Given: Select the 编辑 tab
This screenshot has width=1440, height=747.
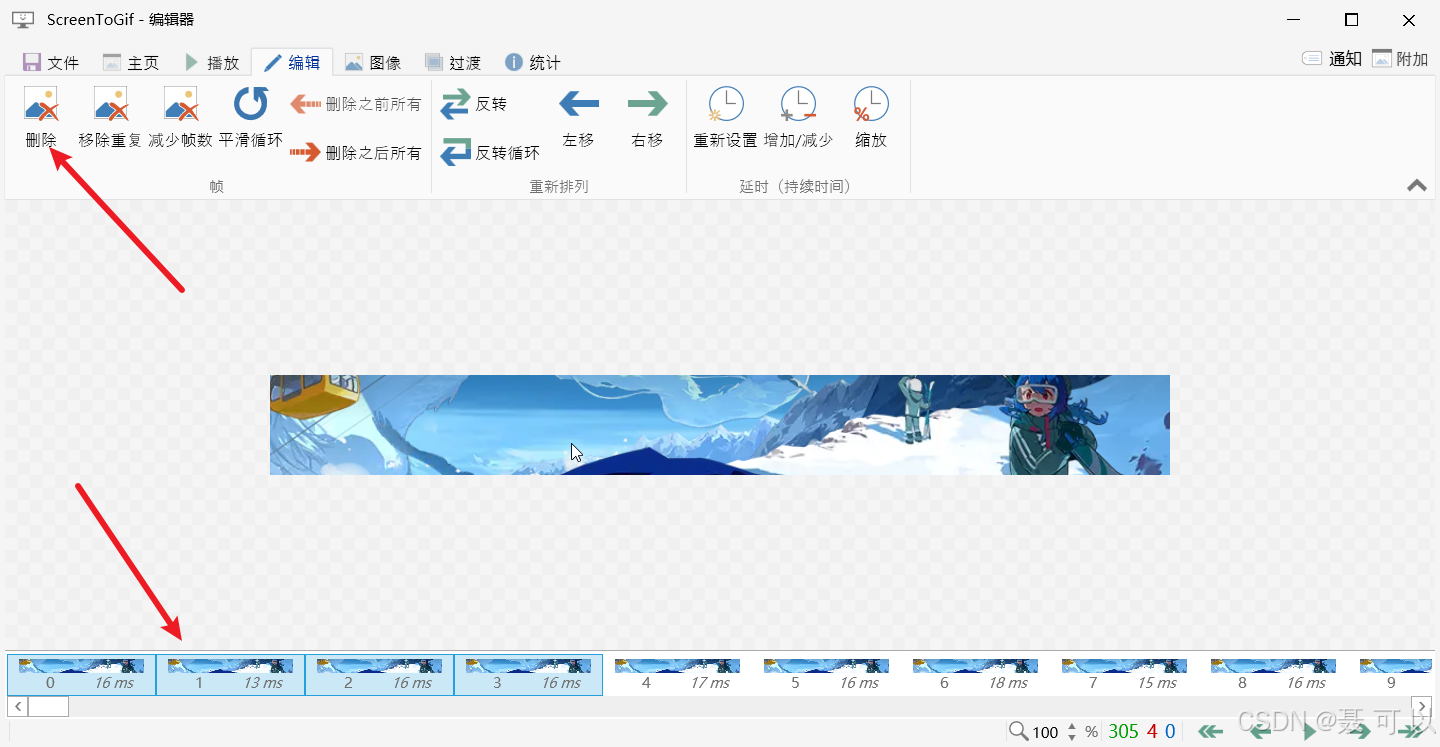Looking at the screenshot, I should (292, 62).
